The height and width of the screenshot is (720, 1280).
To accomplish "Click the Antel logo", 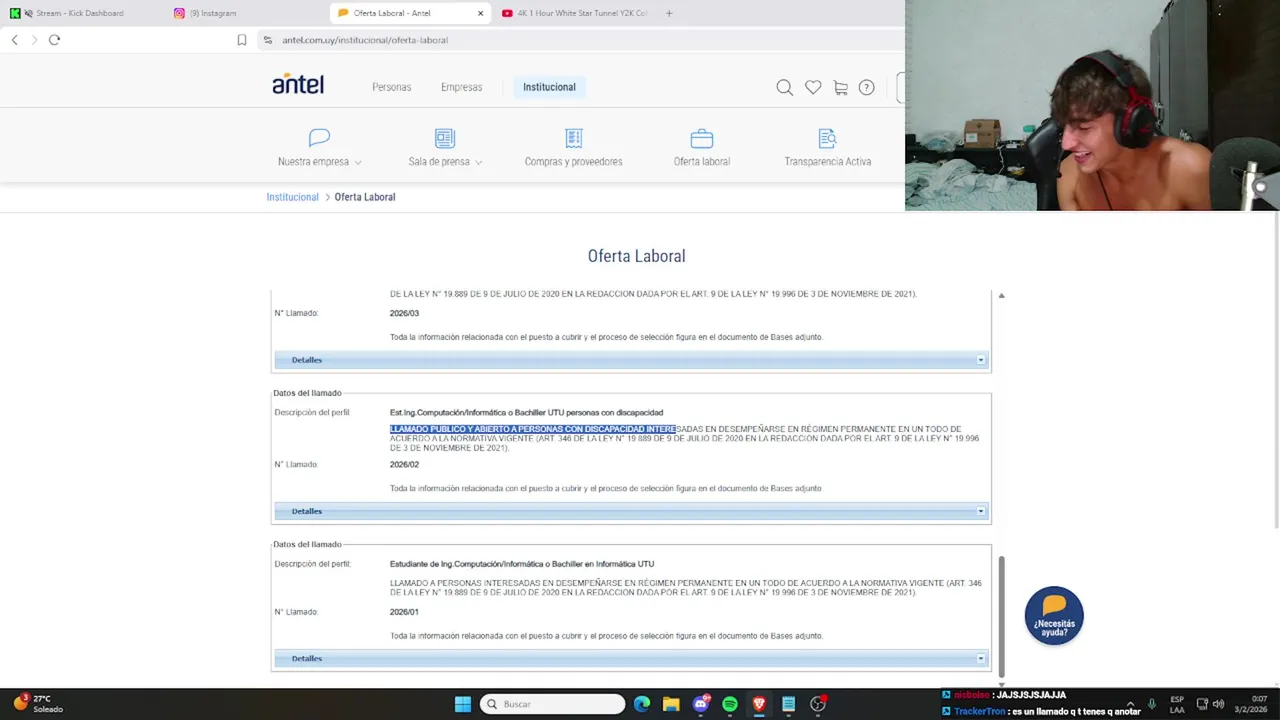I will 298,85.
